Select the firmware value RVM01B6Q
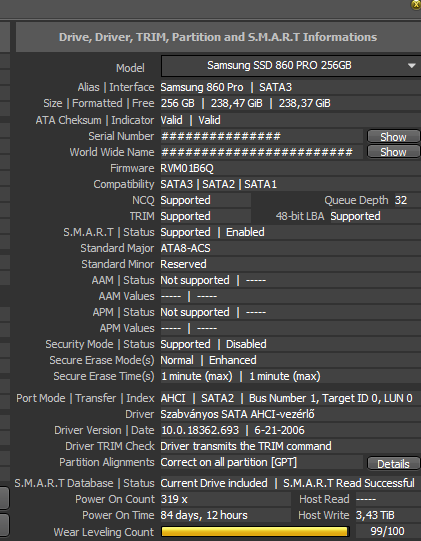The image size is (421, 541). 187,168
